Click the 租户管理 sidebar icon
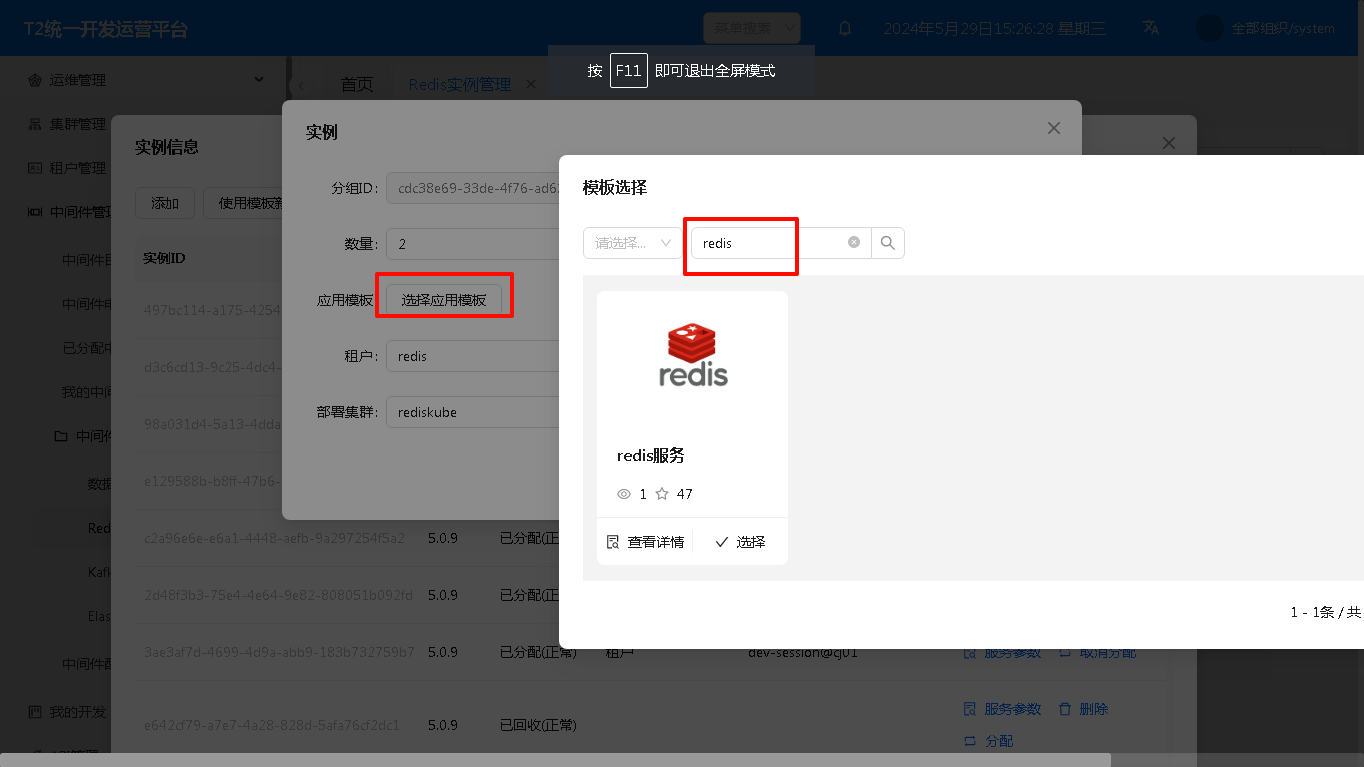The width and height of the screenshot is (1364, 767). click(x=35, y=168)
